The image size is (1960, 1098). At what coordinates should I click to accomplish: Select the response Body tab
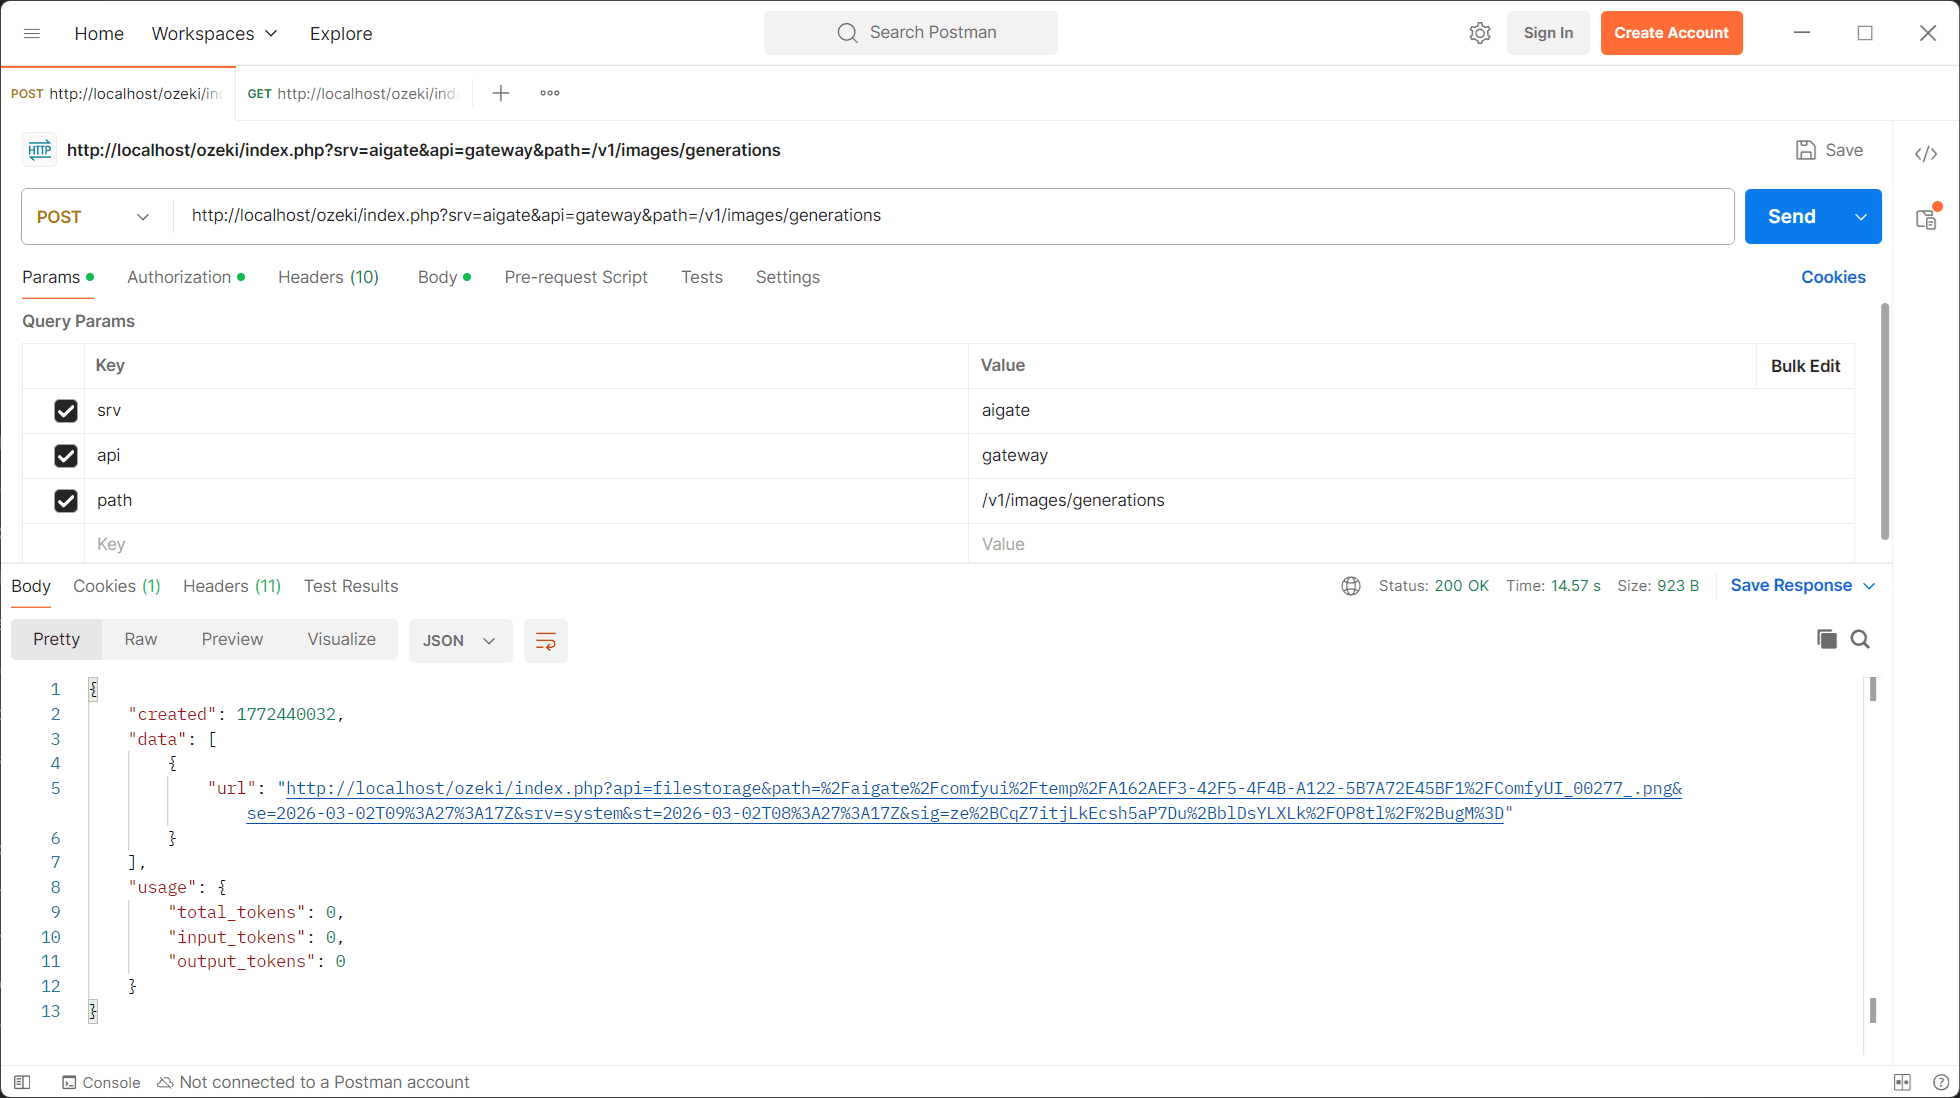pyautogui.click(x=31, y=587)
